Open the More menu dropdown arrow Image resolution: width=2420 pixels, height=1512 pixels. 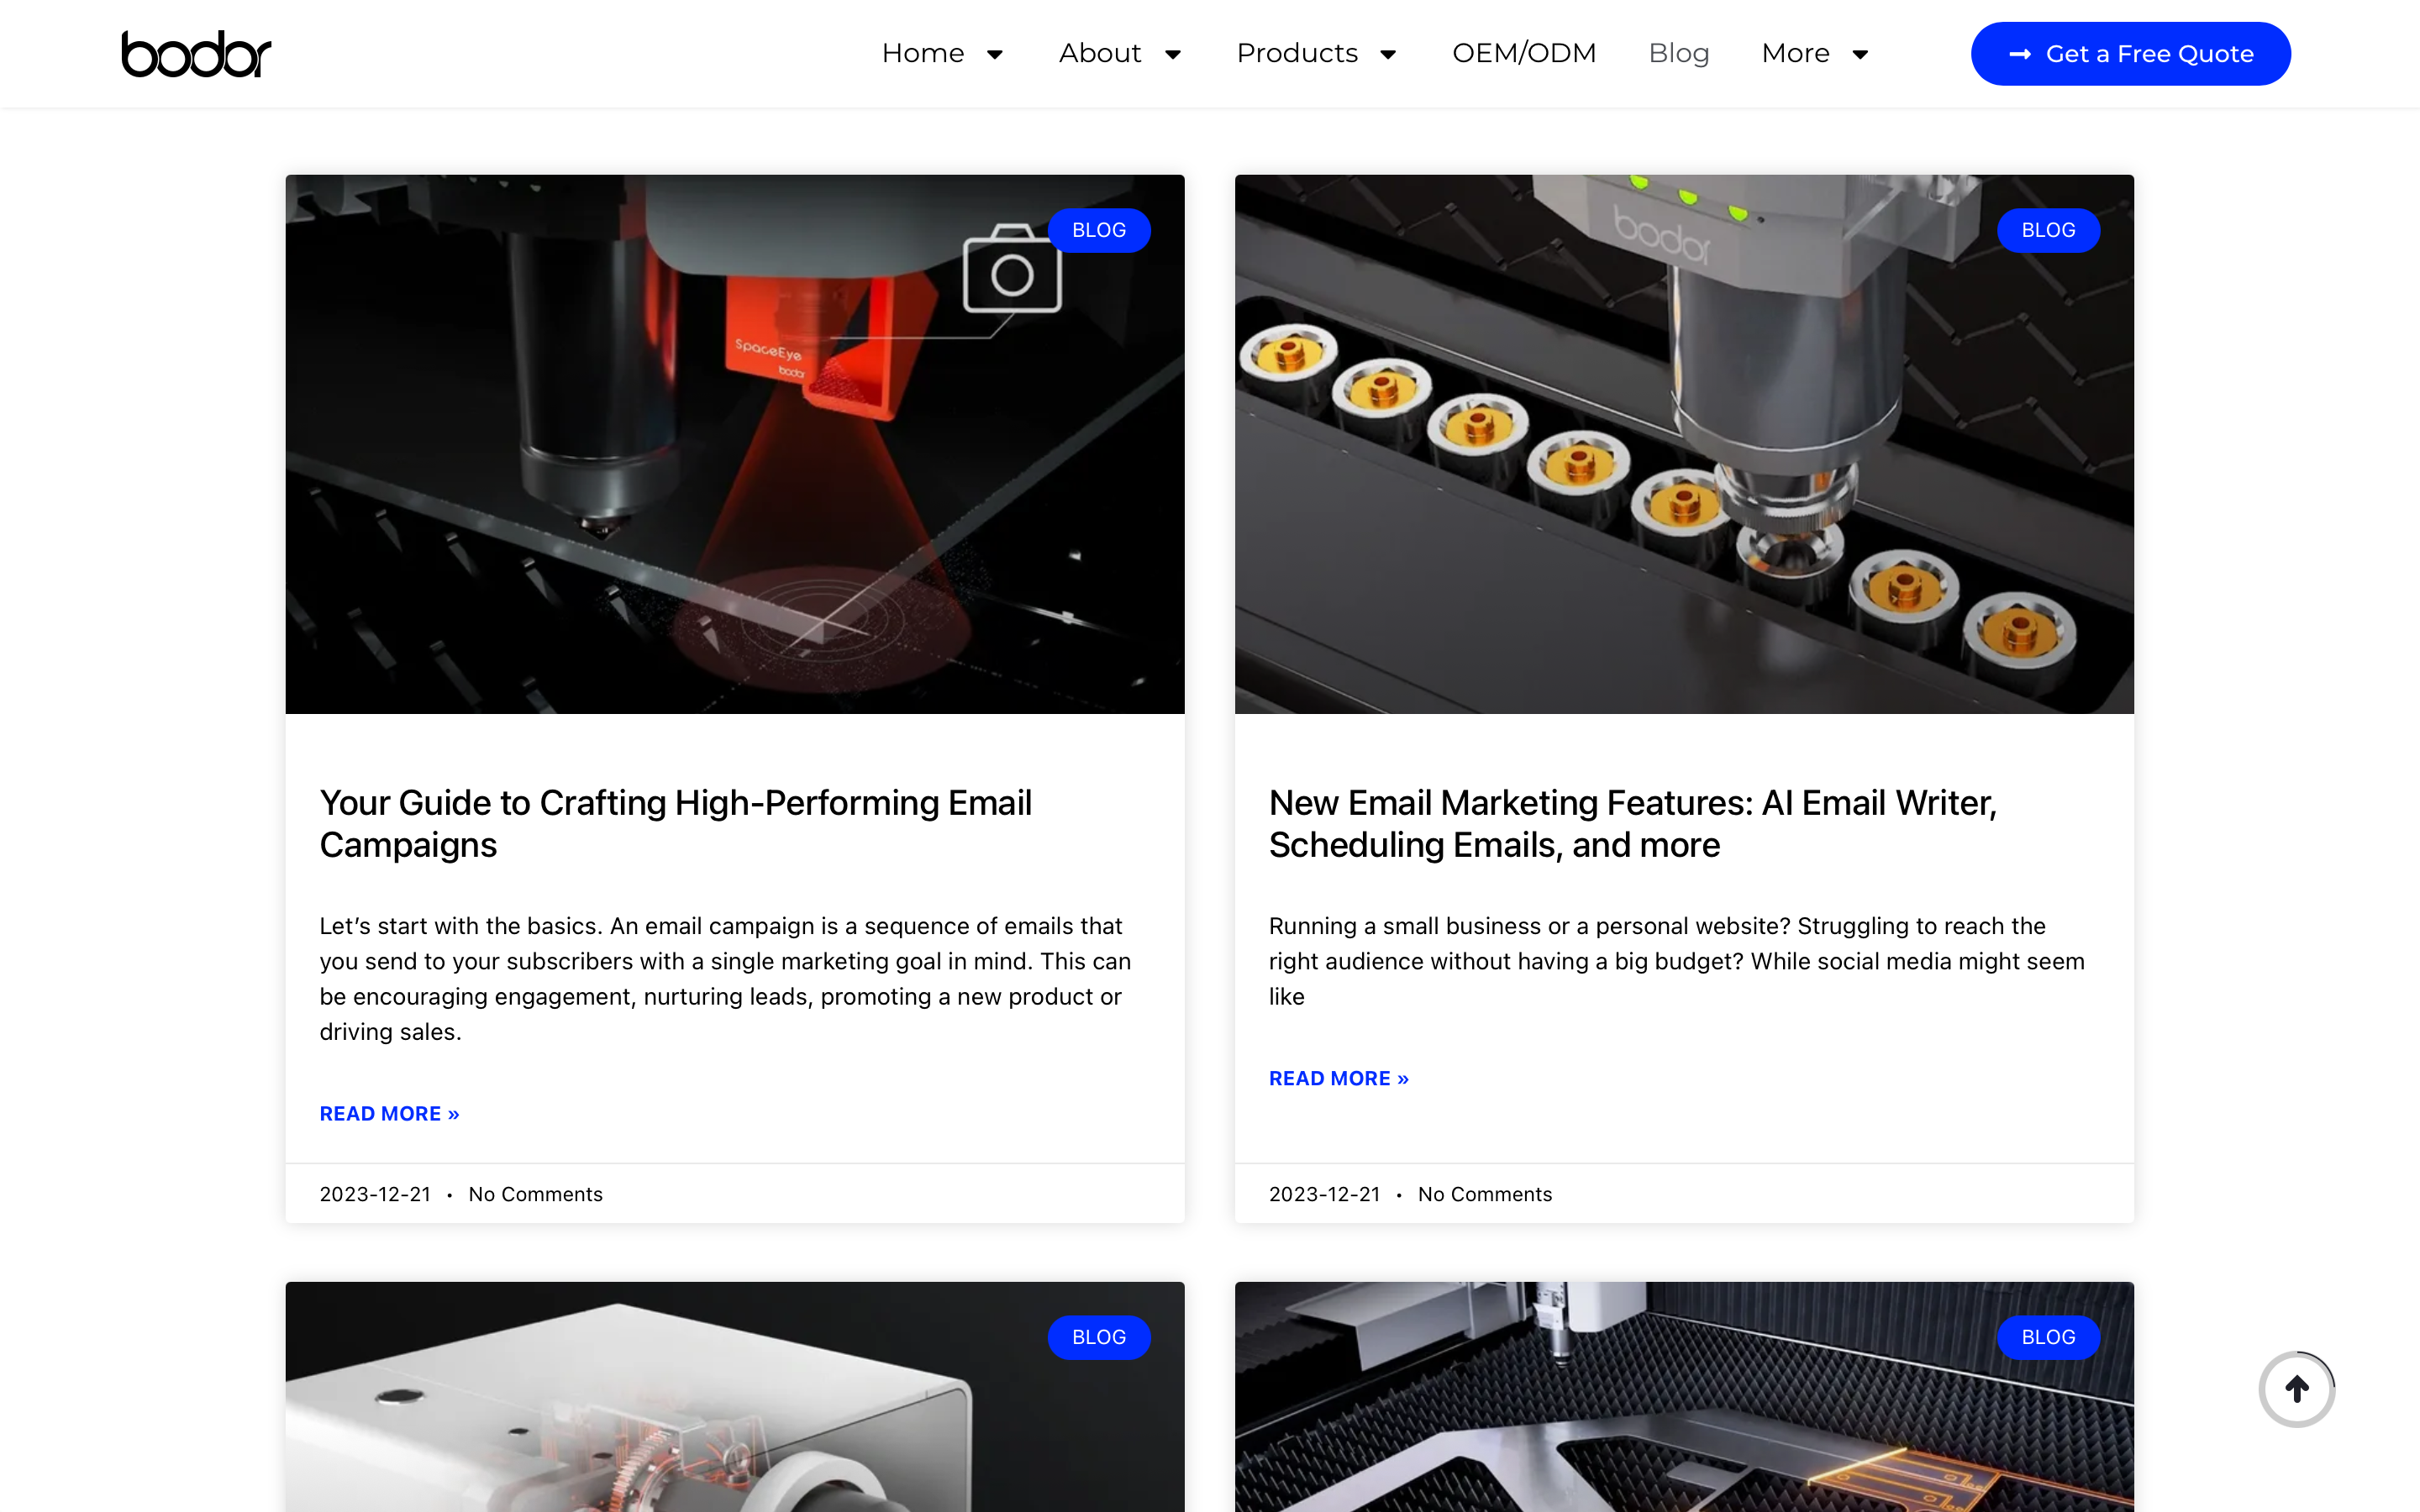1859,54
